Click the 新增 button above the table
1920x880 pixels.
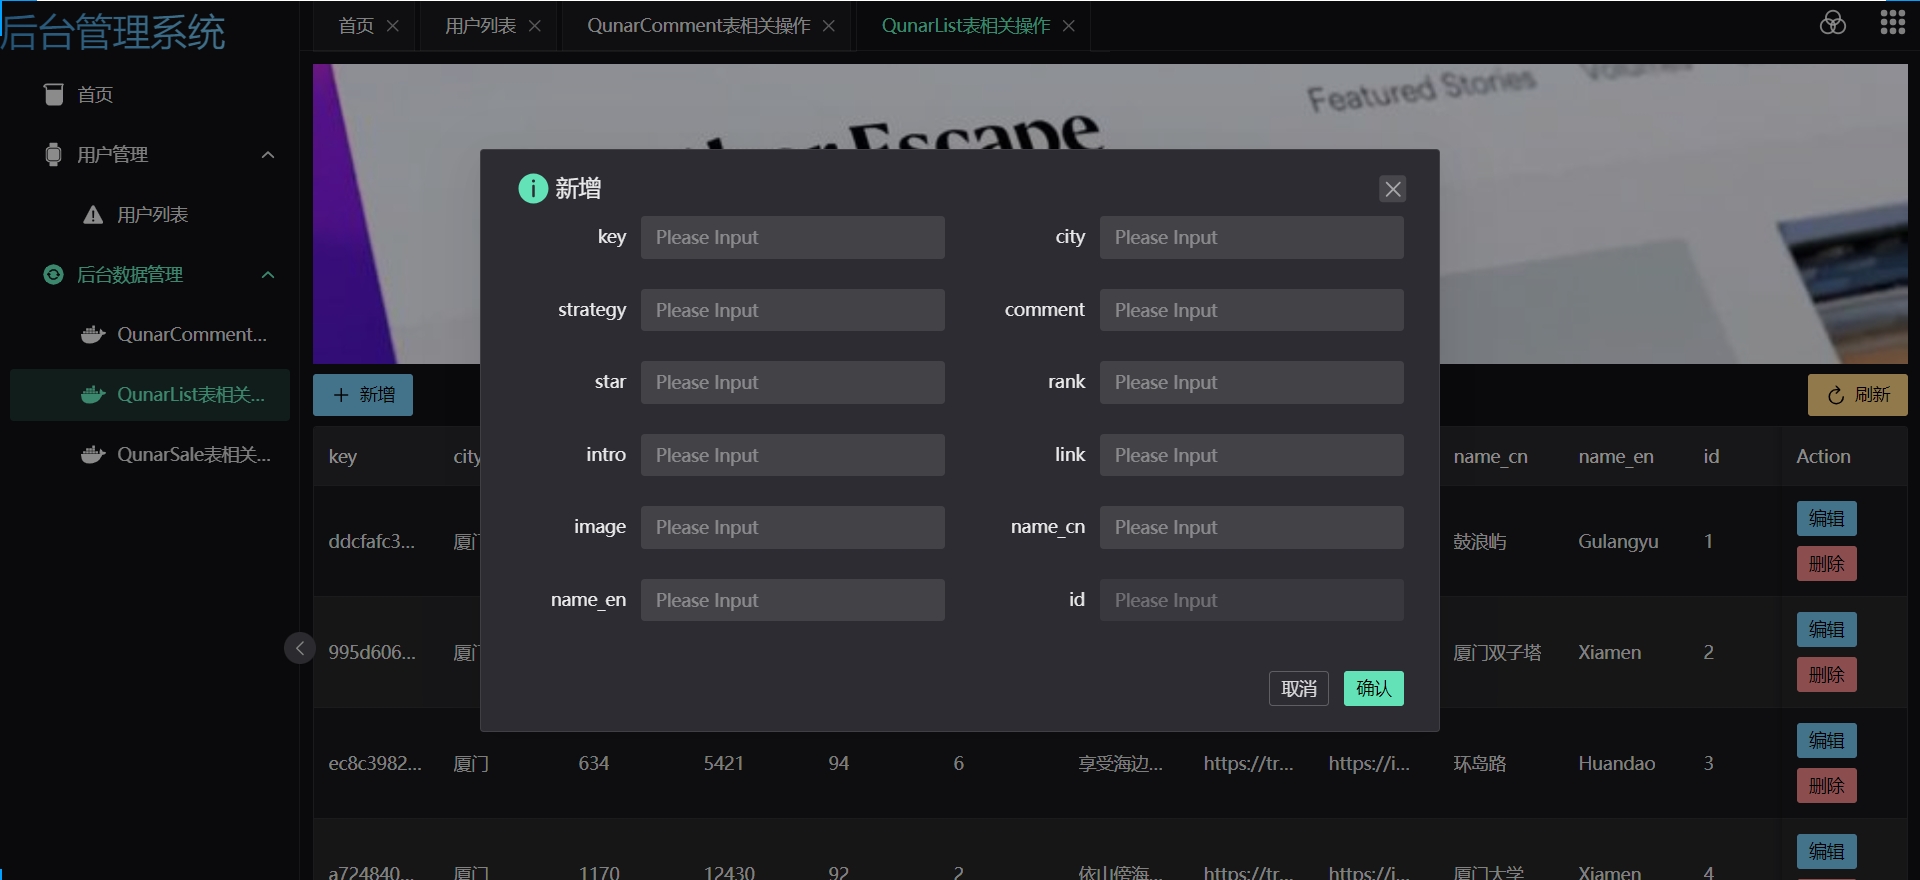coord(363,395)
